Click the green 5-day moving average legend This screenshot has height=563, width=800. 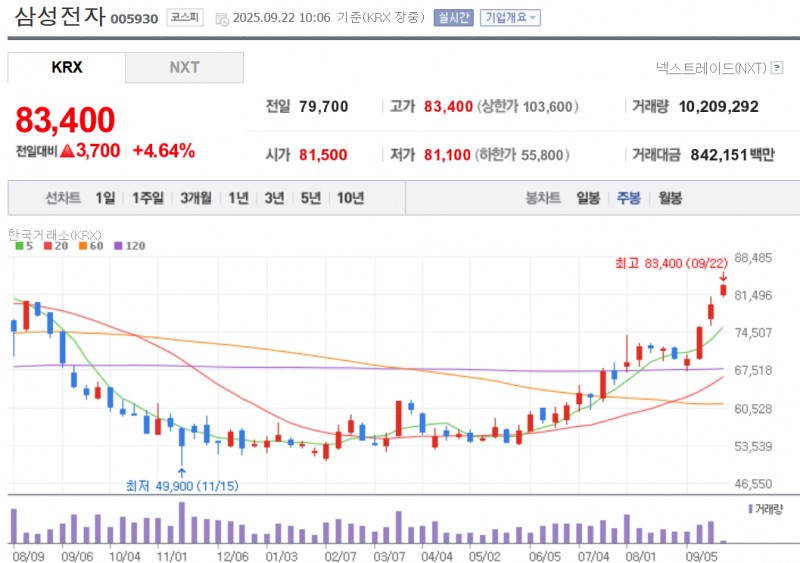(24, 246)
